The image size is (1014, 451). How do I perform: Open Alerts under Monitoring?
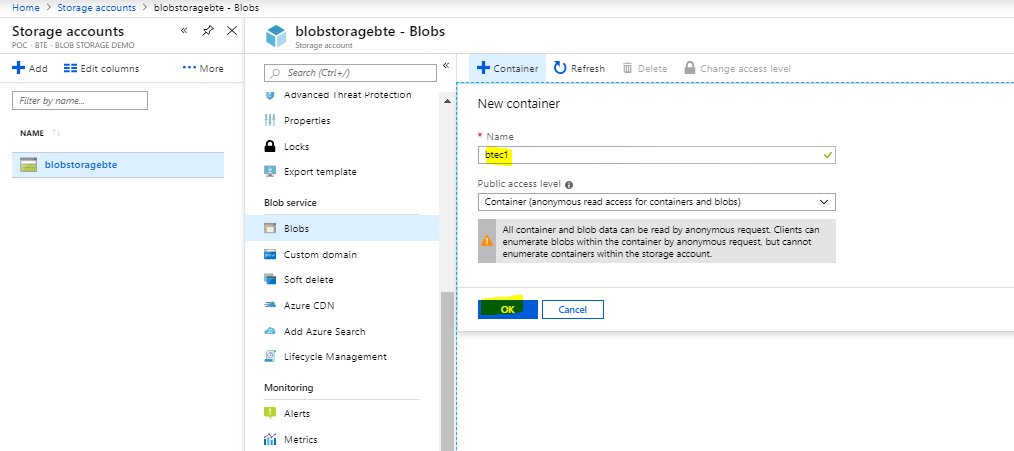click(x=297, y=413)
